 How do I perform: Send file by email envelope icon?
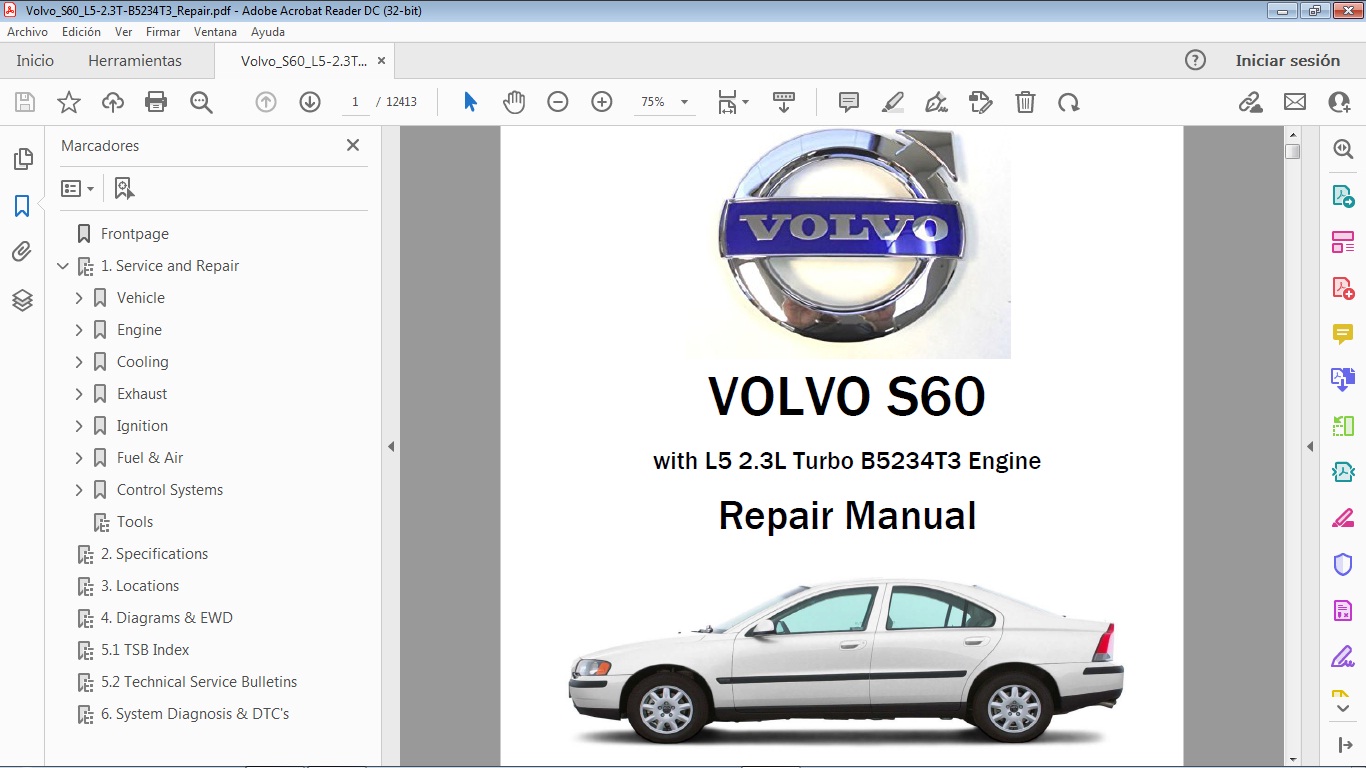(x=1295, y=102)
